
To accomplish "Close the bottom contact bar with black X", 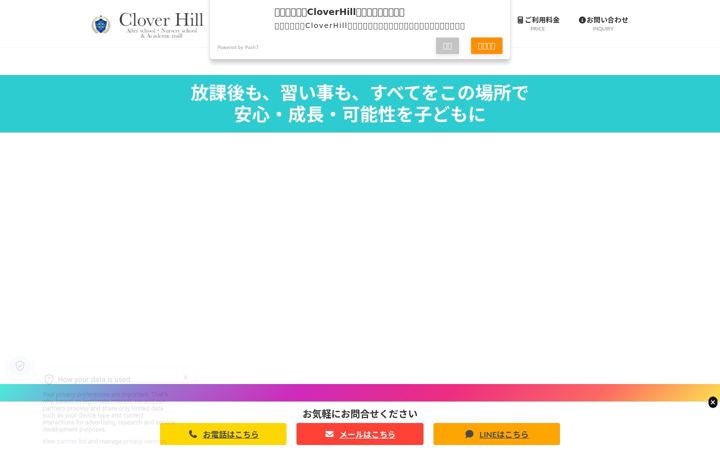I will [x=713, y=402].
